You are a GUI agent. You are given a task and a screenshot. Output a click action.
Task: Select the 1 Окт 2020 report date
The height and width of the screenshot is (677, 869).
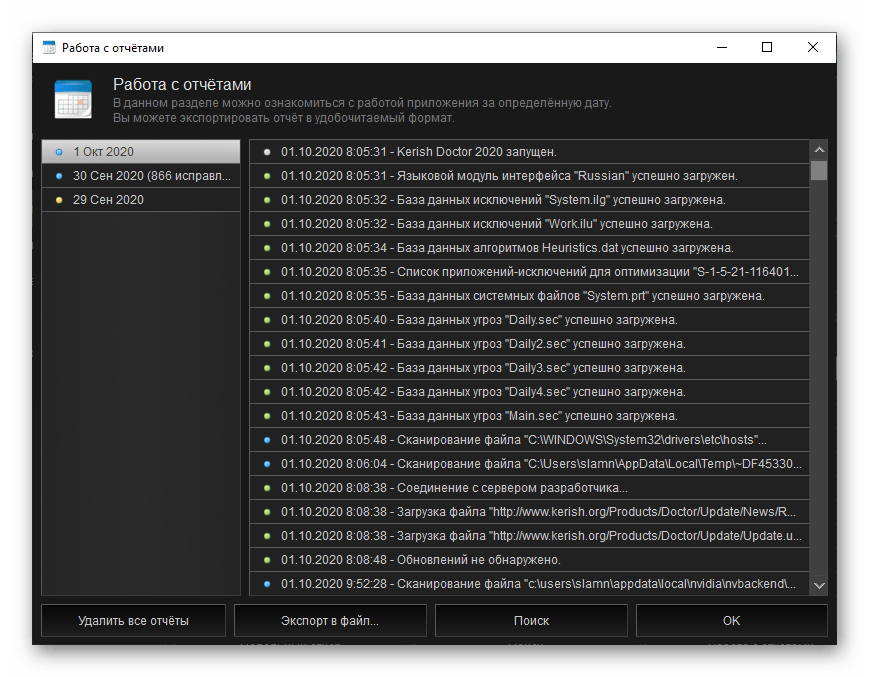tap(141, 152)
